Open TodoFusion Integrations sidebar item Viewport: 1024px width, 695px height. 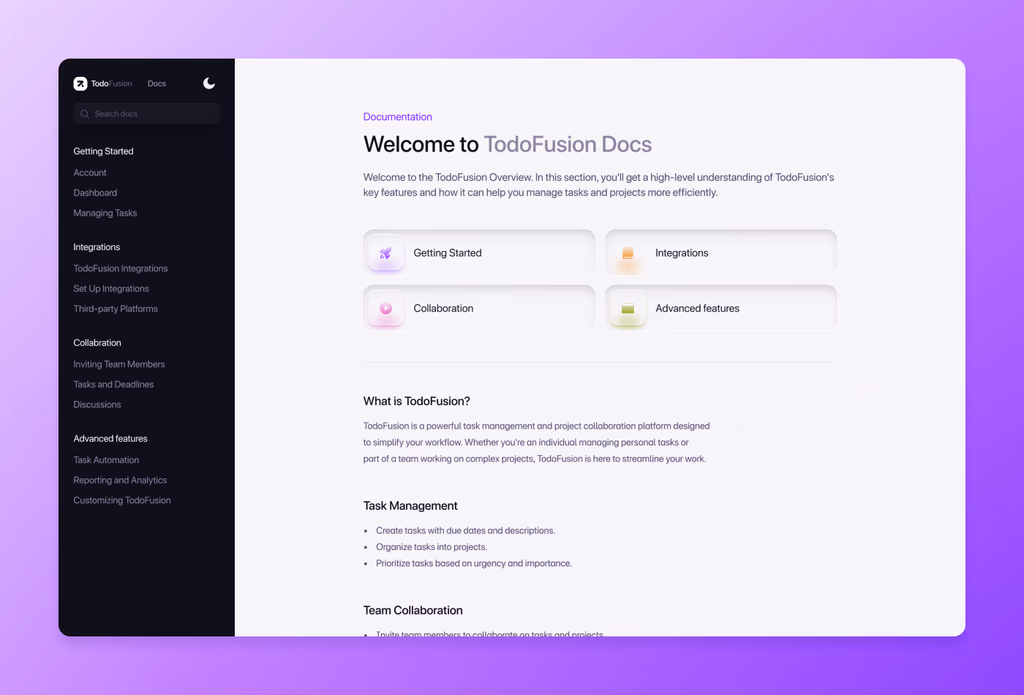[x=120, y=269]
